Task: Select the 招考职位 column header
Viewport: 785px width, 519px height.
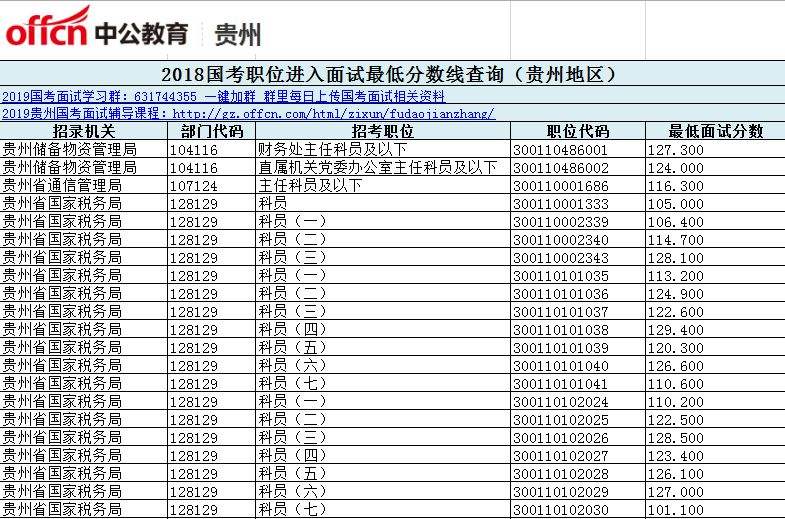Action: 383,131
